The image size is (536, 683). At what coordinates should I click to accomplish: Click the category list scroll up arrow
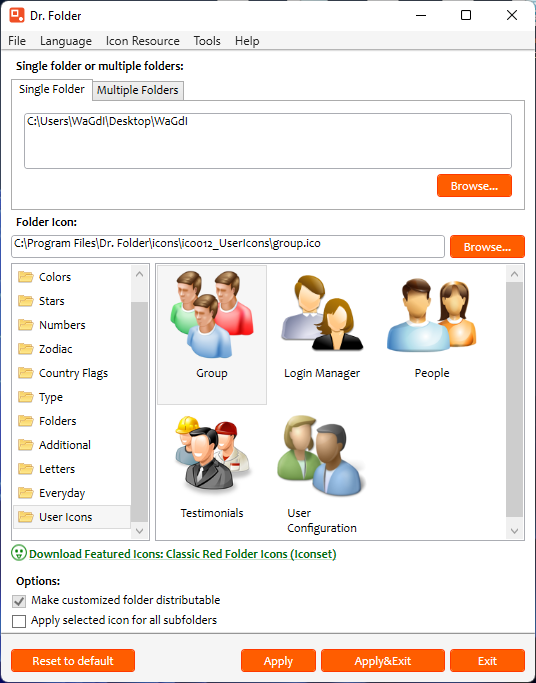(139, 274)
